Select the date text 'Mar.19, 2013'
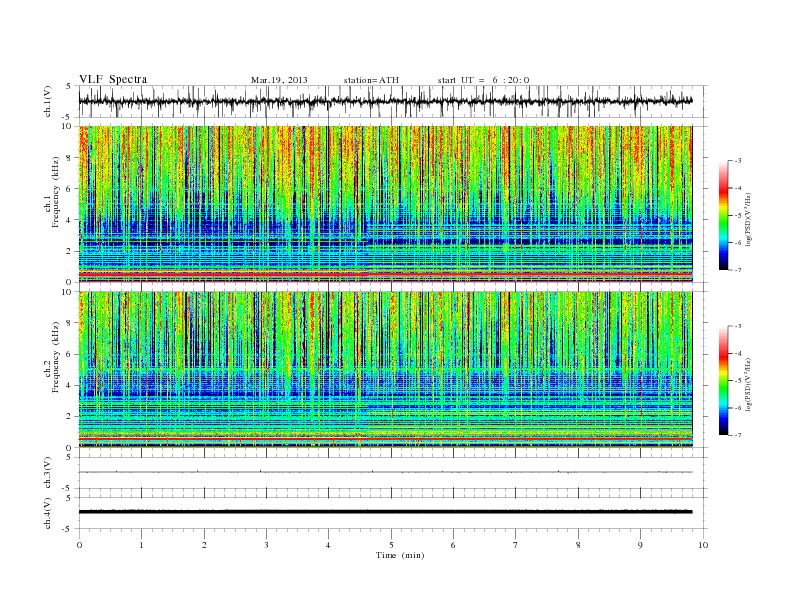 coord(279,80)
